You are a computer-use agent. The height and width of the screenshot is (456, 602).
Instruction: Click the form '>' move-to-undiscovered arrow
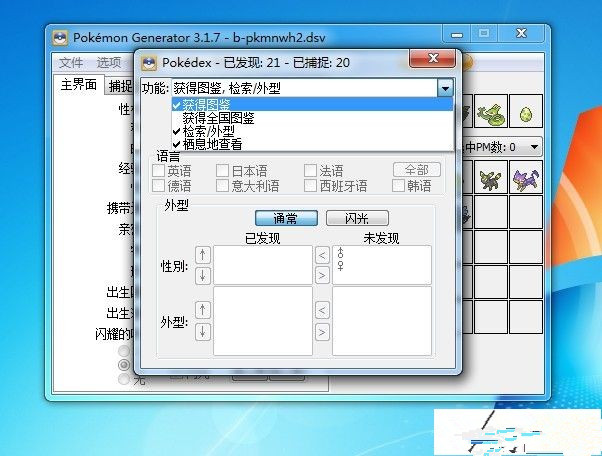tap(322, 332)
